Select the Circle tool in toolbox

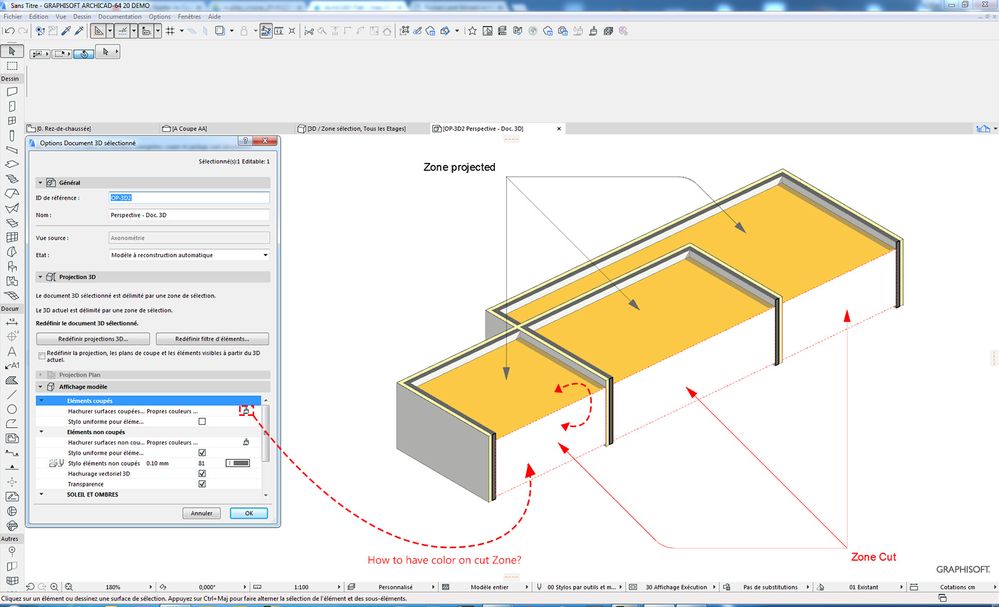click(x=11, y=409)
